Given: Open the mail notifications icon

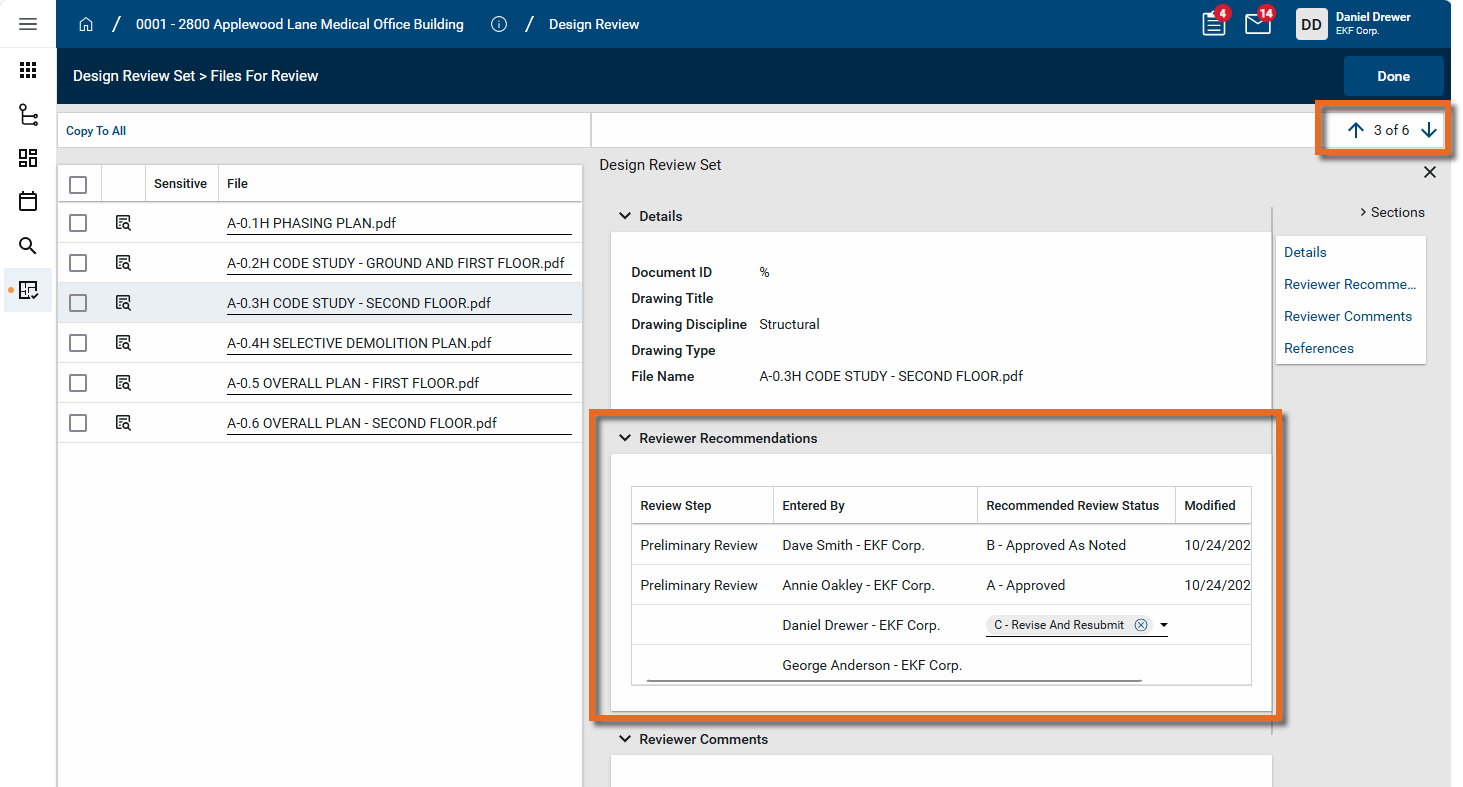Looking at the screenshot, I should [1257, 24].
